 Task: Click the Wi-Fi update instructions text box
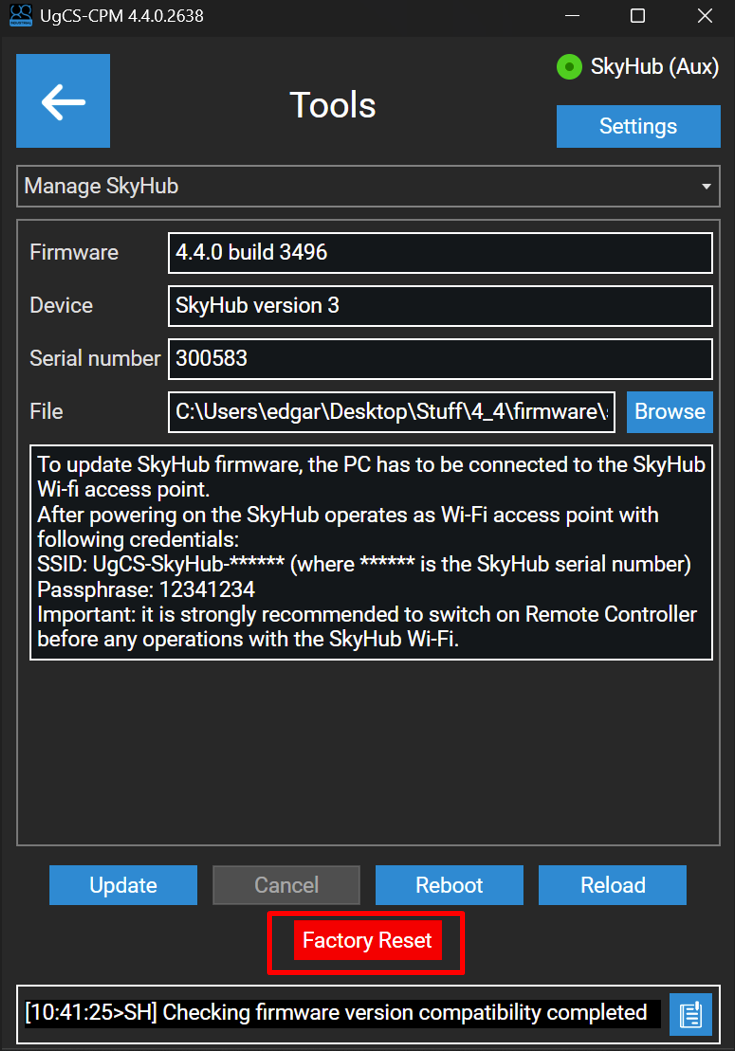pos(371,552)
